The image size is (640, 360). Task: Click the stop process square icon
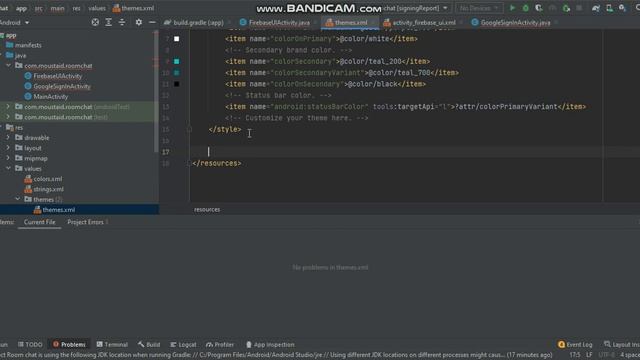click(x=579, y=8)
